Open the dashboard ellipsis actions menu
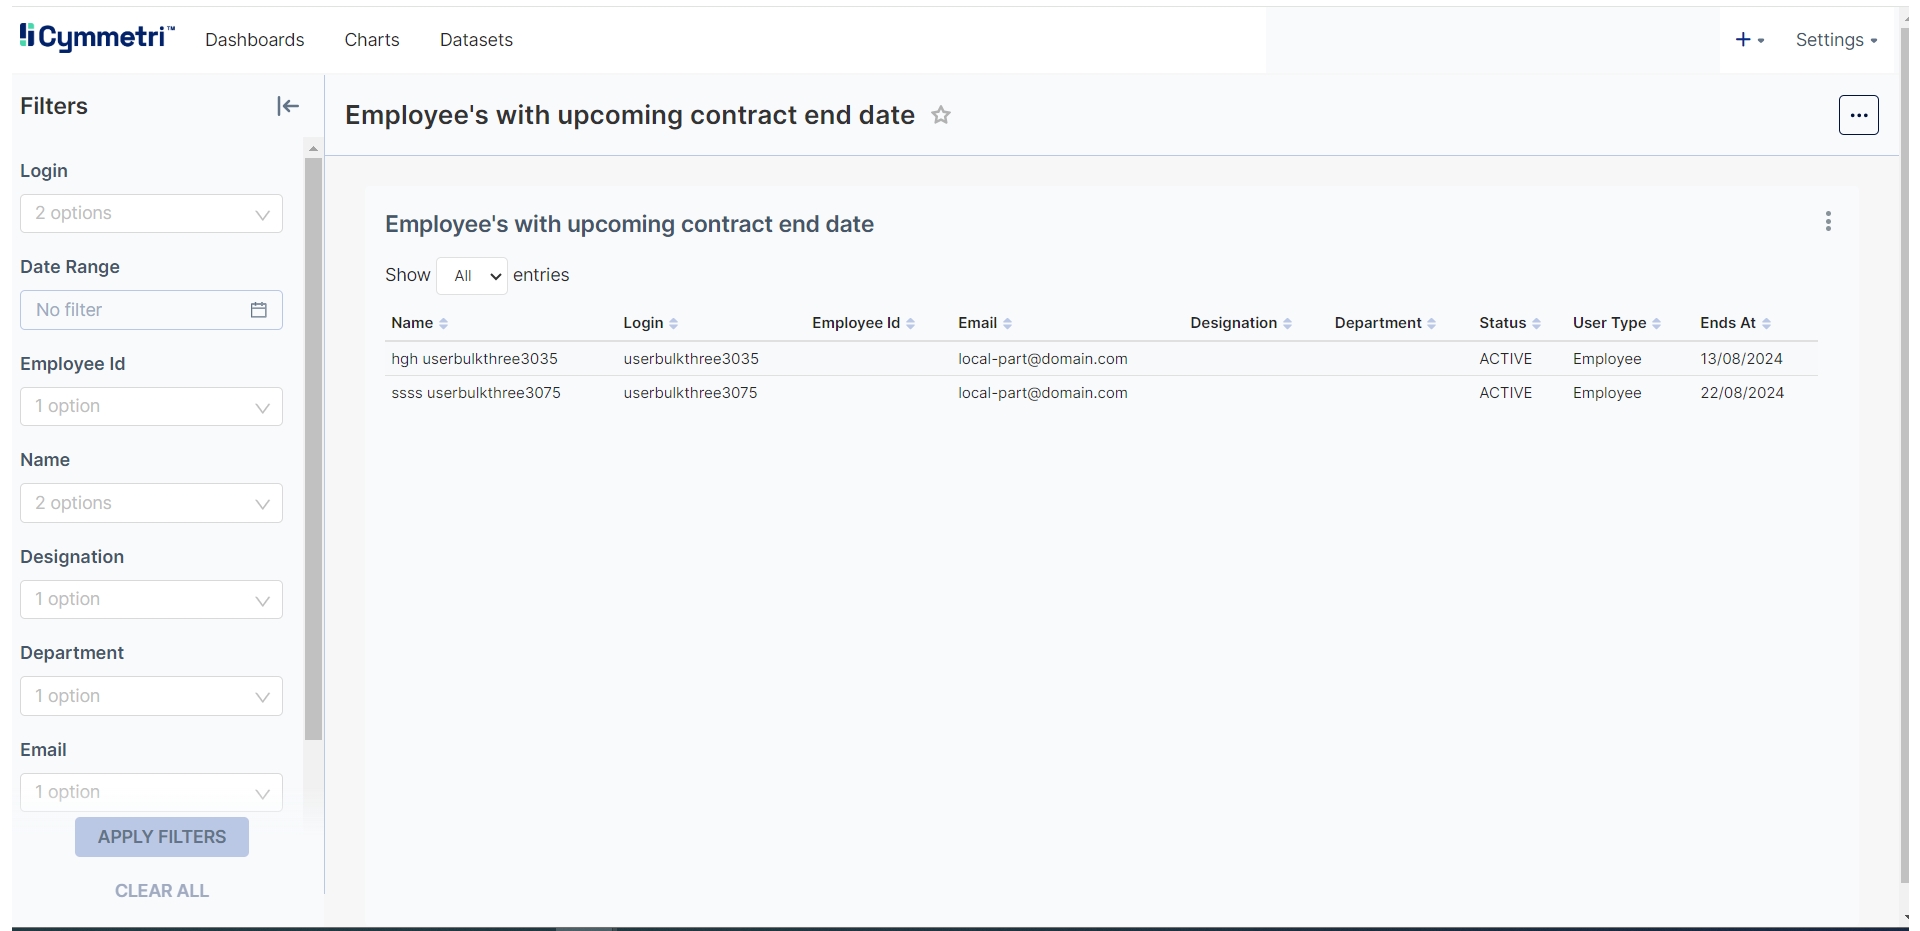The image size is (1920, 931). coord(1858,115)
